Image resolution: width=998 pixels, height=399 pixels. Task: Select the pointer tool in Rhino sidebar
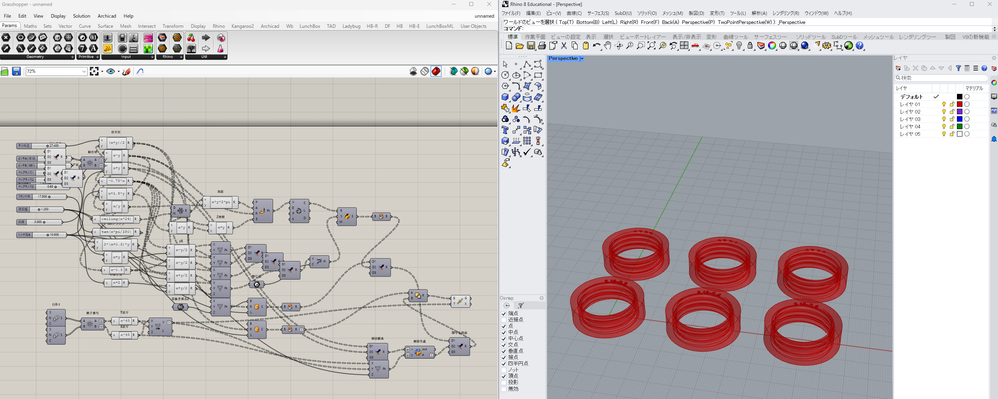point(505,64)
